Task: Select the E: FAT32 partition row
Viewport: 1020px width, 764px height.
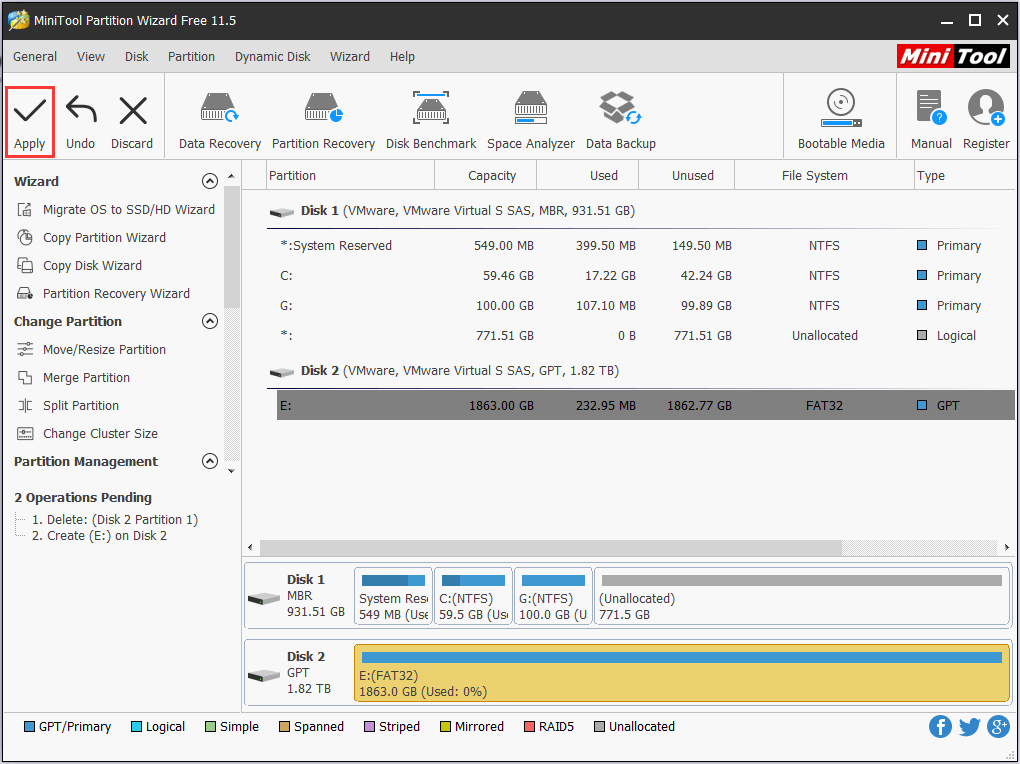Action: [646, 405]
